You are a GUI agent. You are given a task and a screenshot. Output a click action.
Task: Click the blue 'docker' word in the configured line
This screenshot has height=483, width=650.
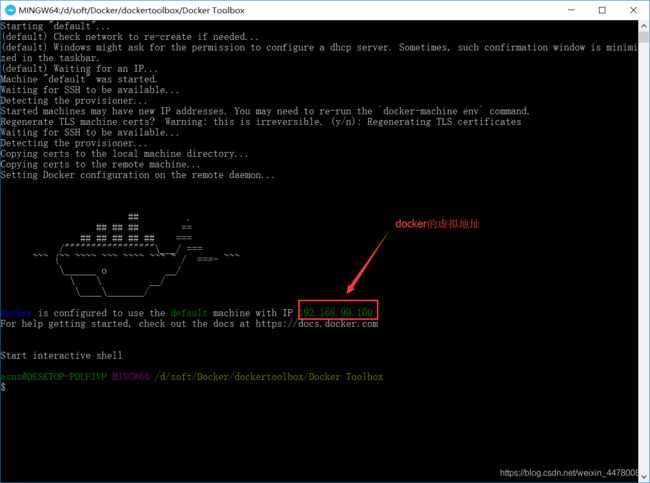[16, 313]
